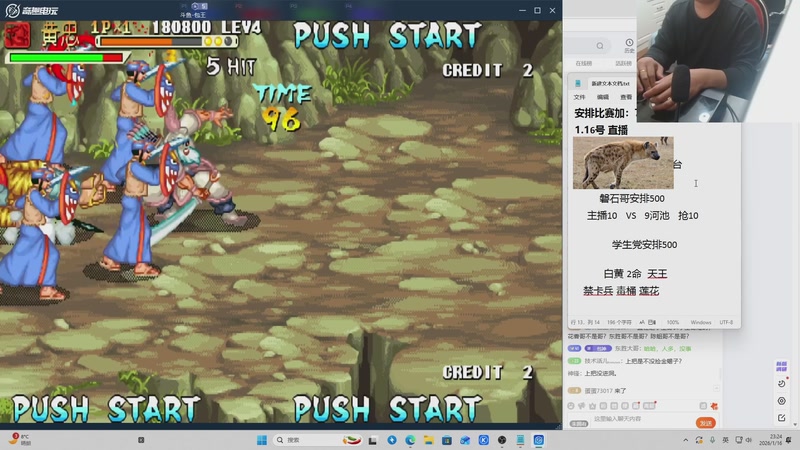The height and width of the screenshot is (450, 800).
Task: Open the weather widget on taskbar
Action: (19, 439)
